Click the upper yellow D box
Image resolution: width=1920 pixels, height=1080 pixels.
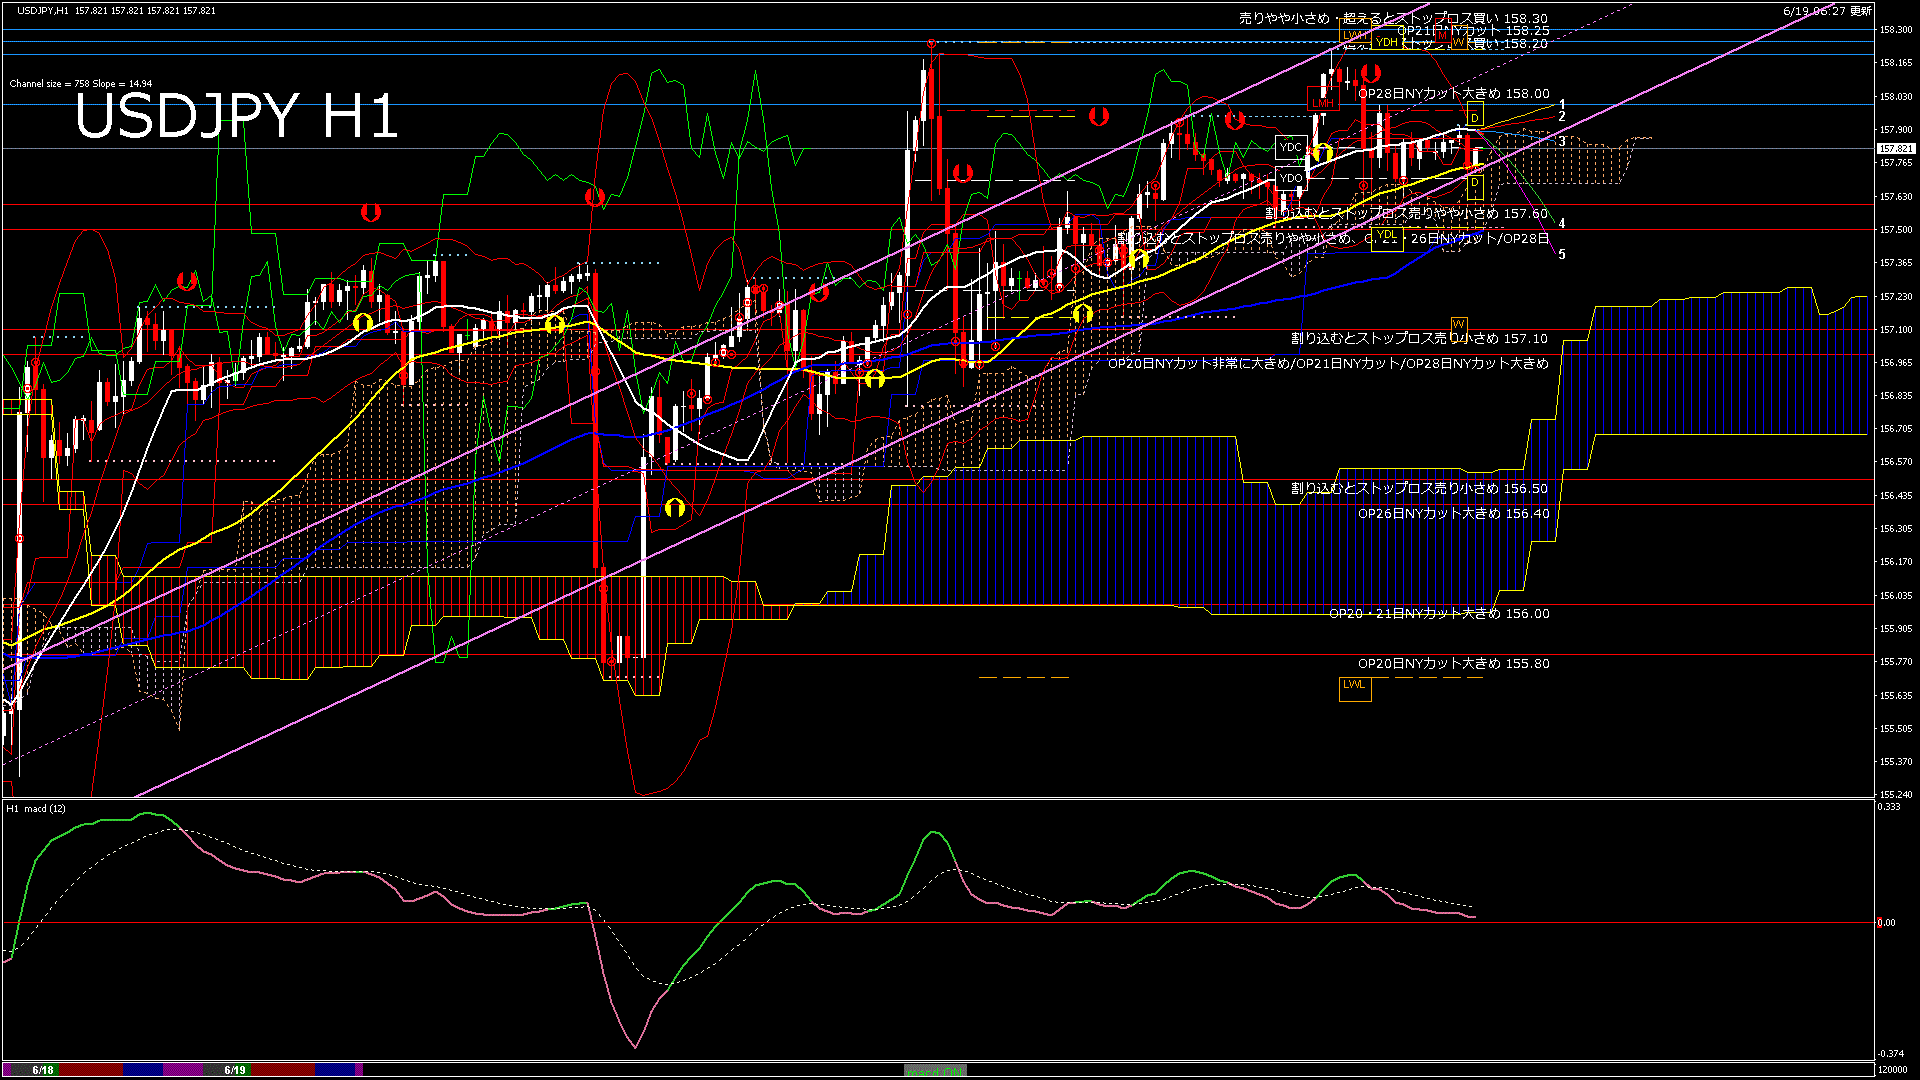click(1474, 117)
